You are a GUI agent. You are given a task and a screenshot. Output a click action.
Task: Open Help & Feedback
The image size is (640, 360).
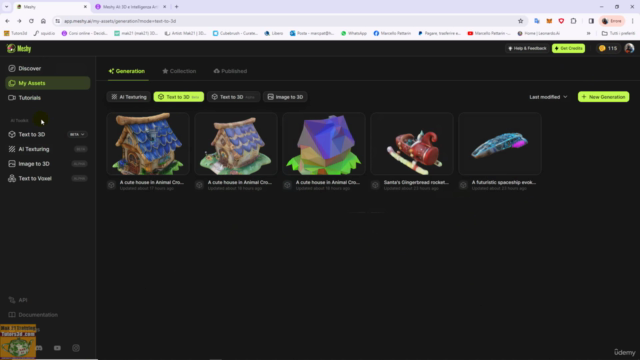527,49
